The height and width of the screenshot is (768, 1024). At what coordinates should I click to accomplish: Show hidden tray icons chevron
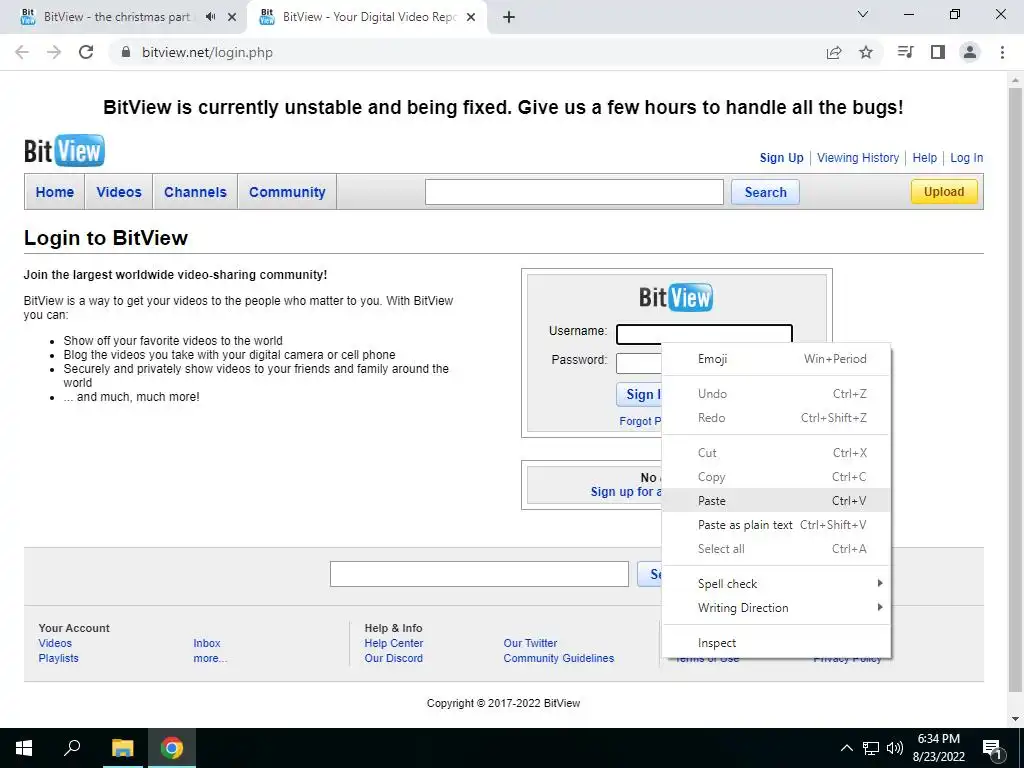click(846, 748)
